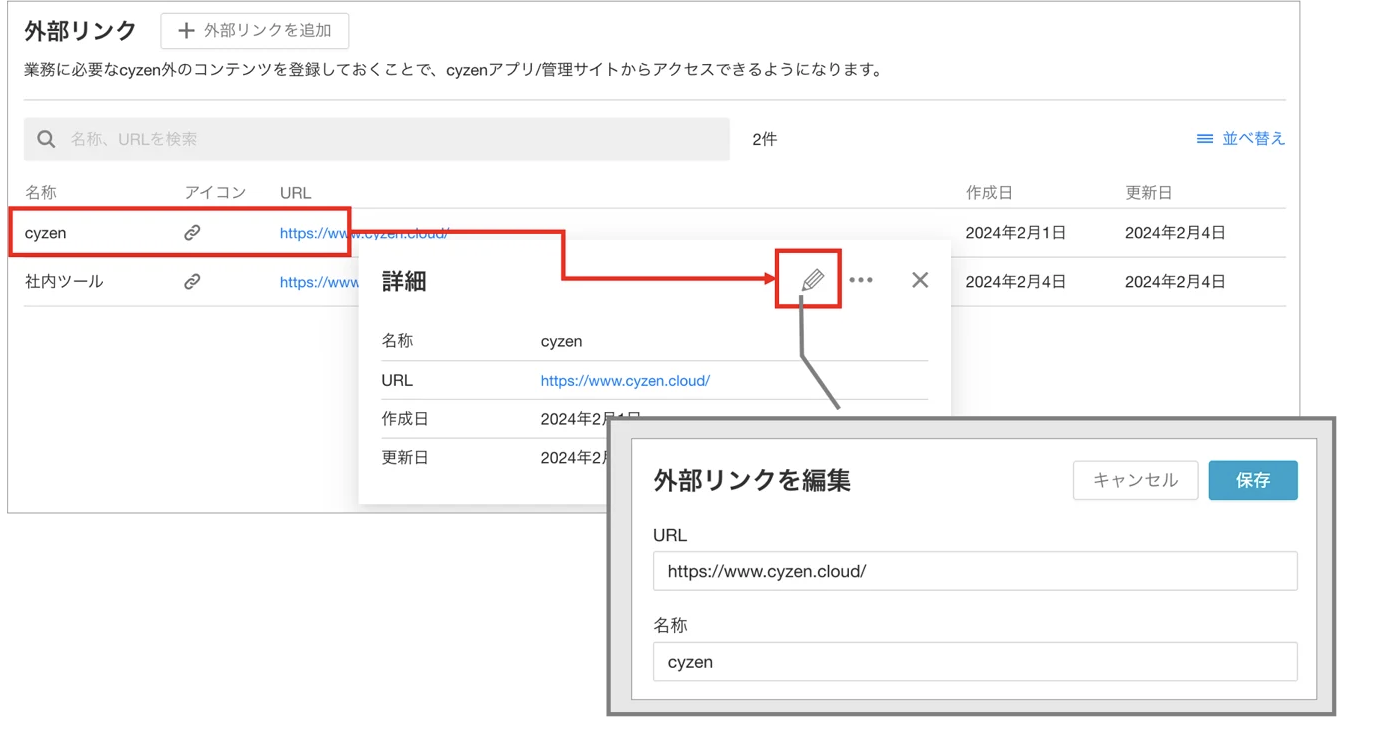Click the キャンセル button

pos(1135,480)
